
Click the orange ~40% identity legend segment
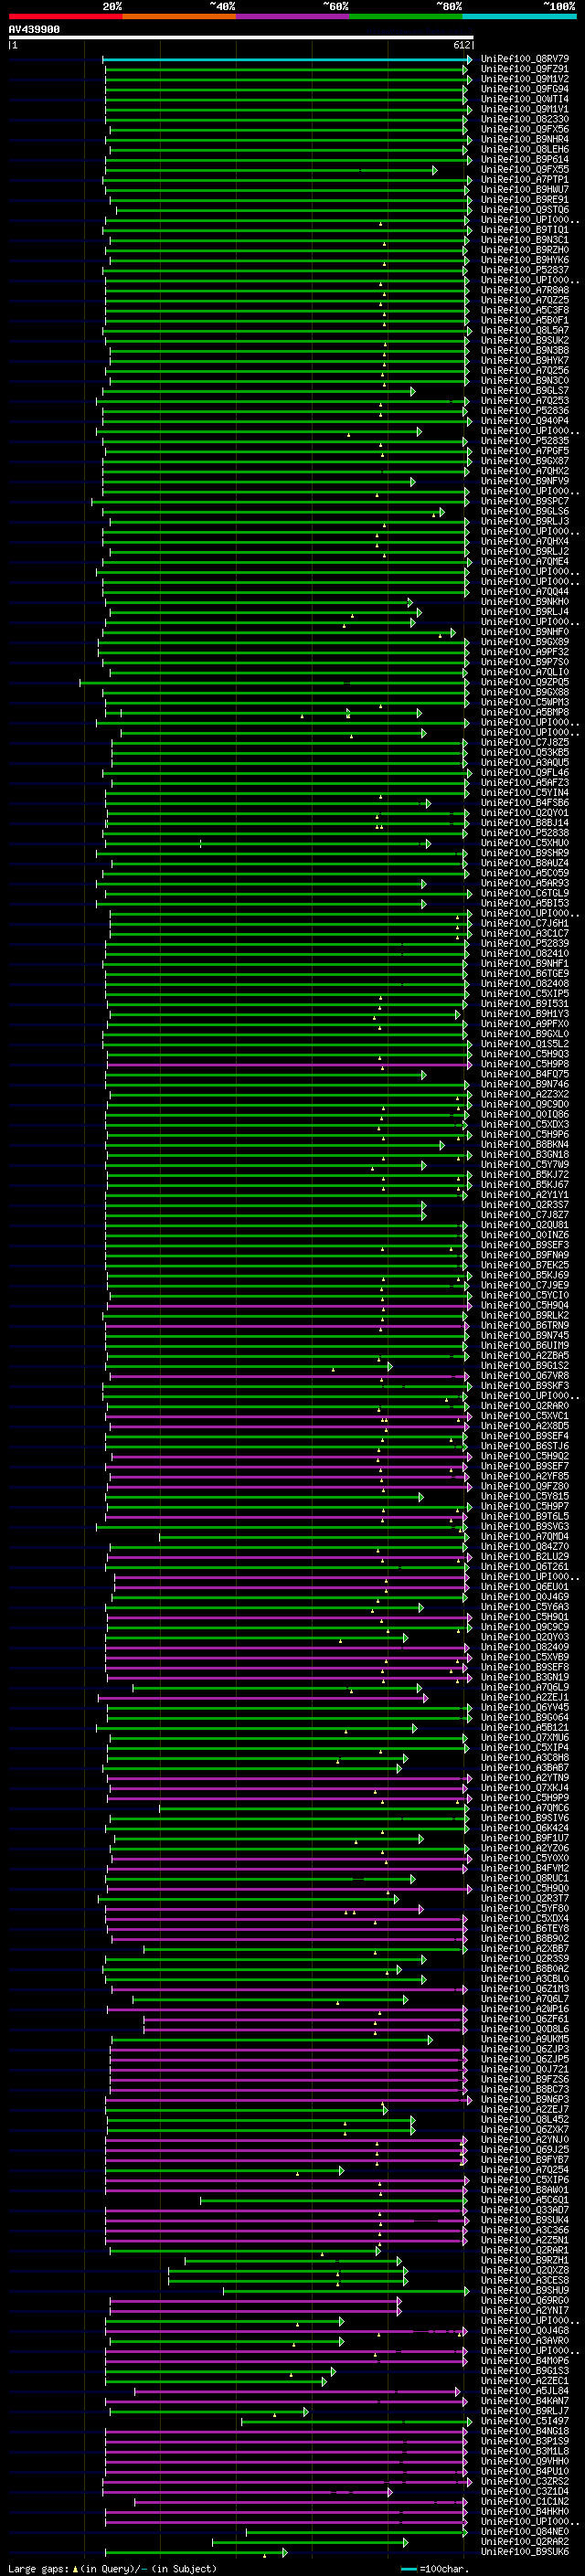pyautogui.click(x=179, y=16)
